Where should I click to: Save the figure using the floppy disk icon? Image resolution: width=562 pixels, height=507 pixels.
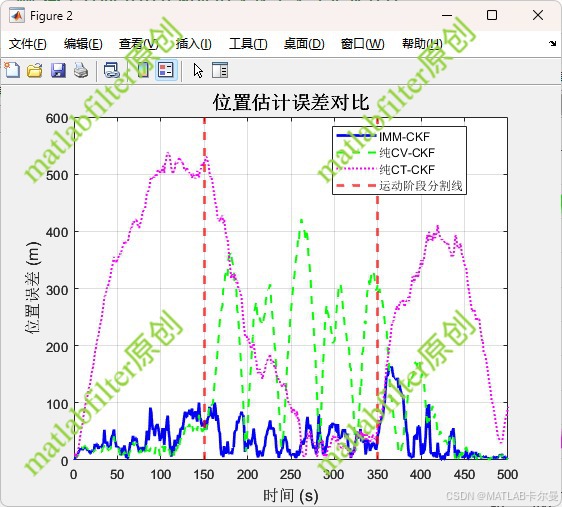pos(58,70)
